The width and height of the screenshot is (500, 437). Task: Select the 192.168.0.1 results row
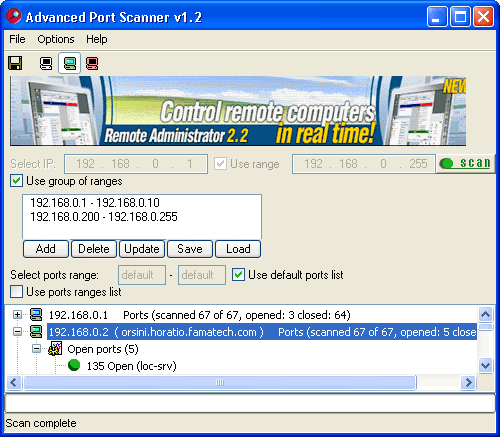199,315
